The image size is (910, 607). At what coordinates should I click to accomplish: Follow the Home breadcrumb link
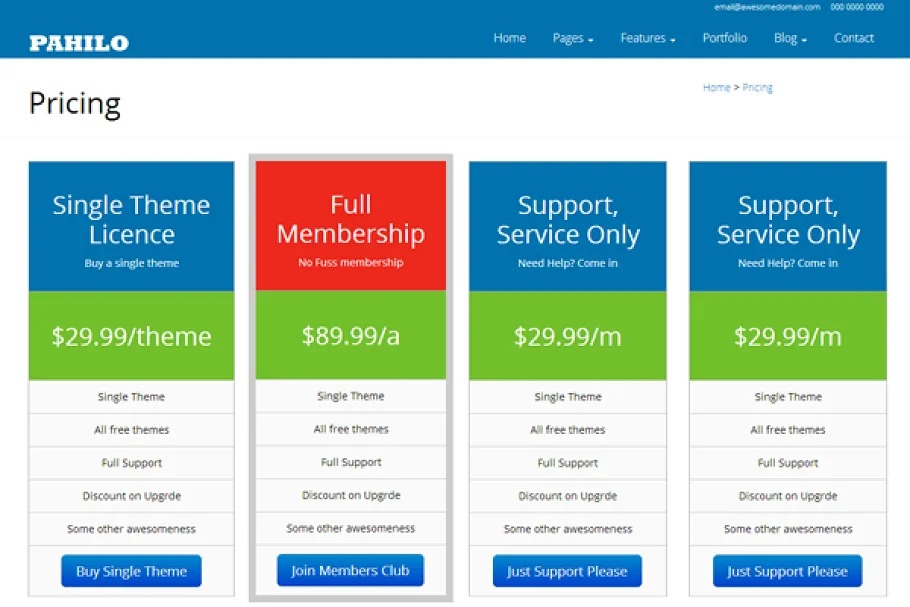pyautogui.click(x=716, y=88)
